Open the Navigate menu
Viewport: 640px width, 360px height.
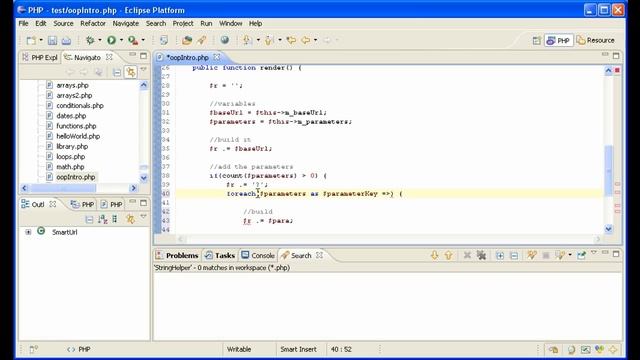click(x=126, y=23)
